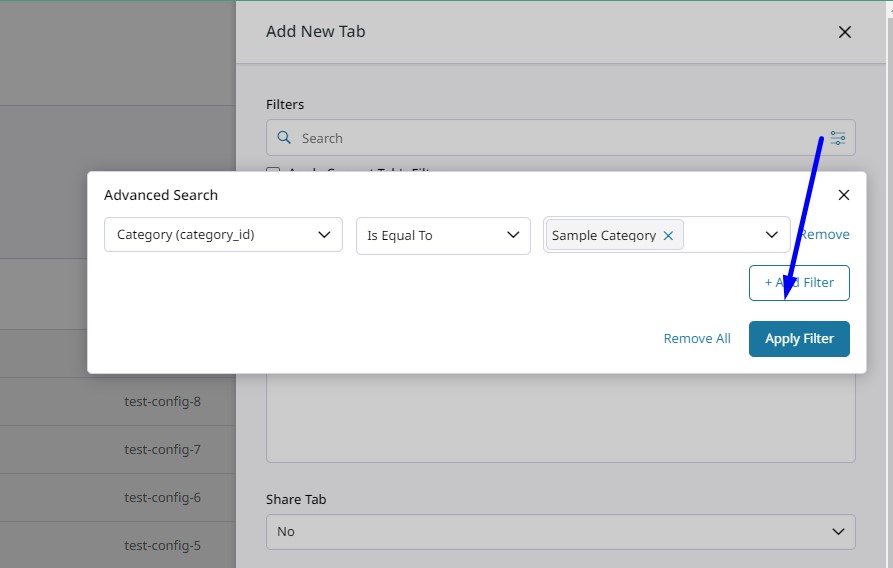Screen dimensions: 893x568
Task: Click the Remove link beside the filter row
Action: pos(826,235)
